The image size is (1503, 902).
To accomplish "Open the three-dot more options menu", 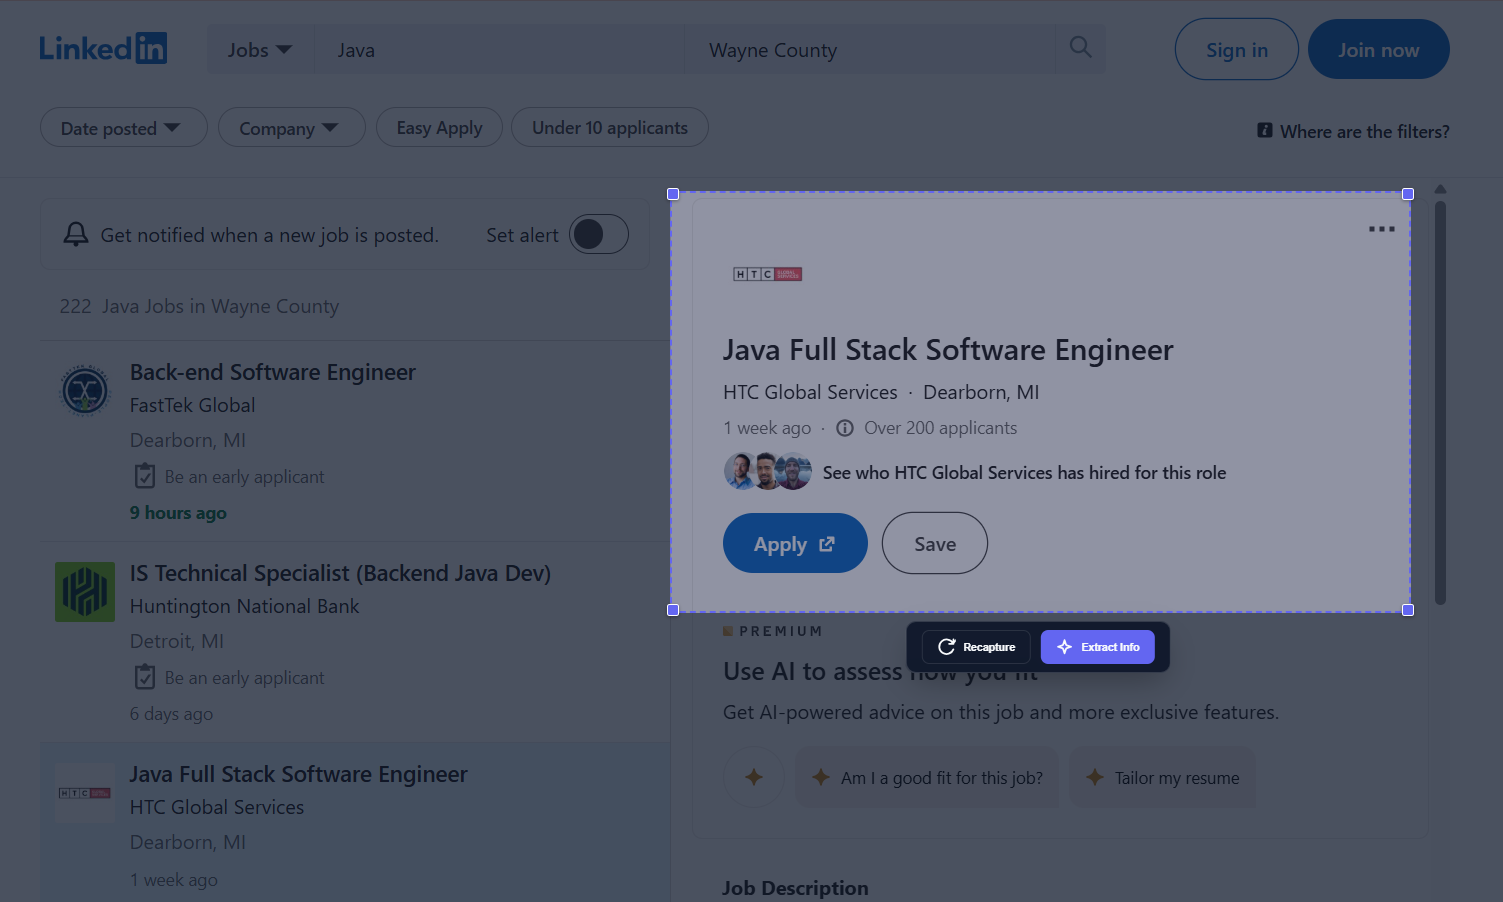I will (x=1381, y=229).
